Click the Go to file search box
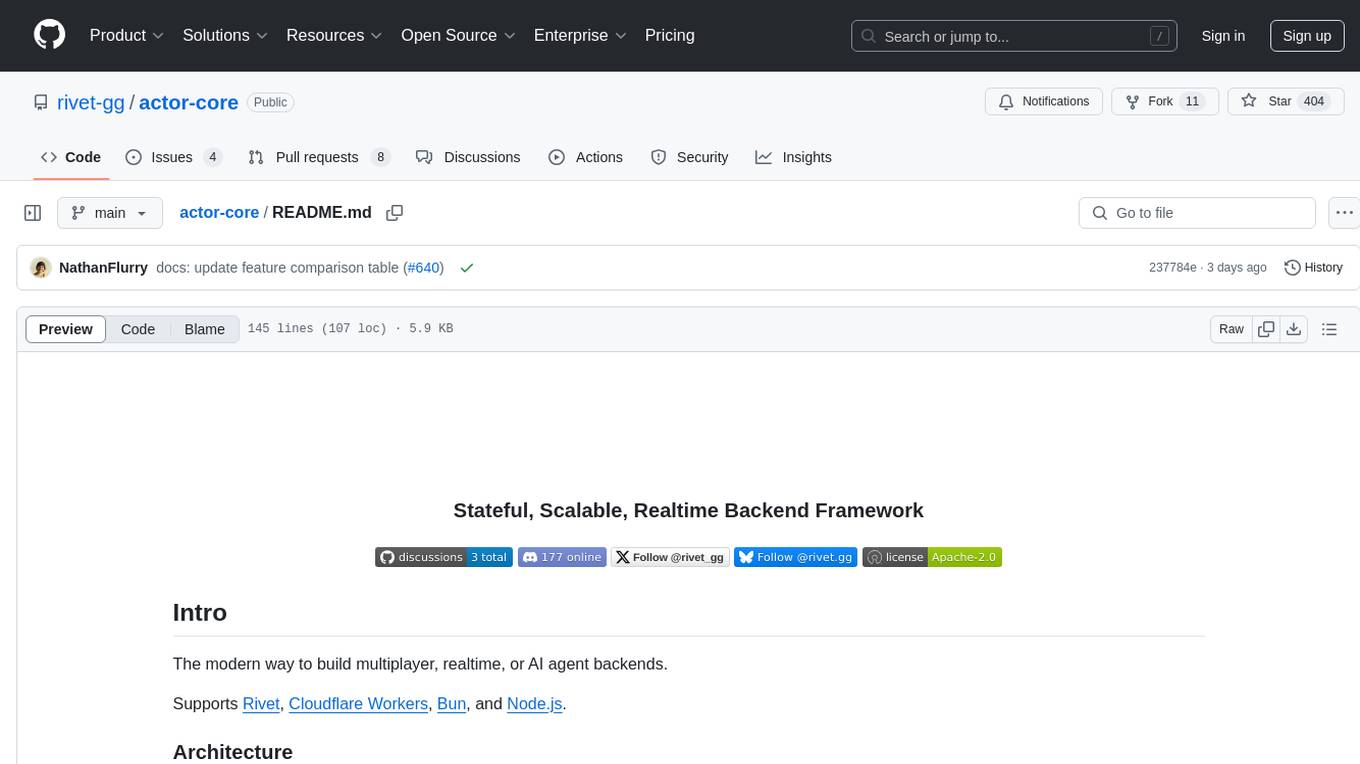Screen dimensions: 1360x764 click(1197, 213)
